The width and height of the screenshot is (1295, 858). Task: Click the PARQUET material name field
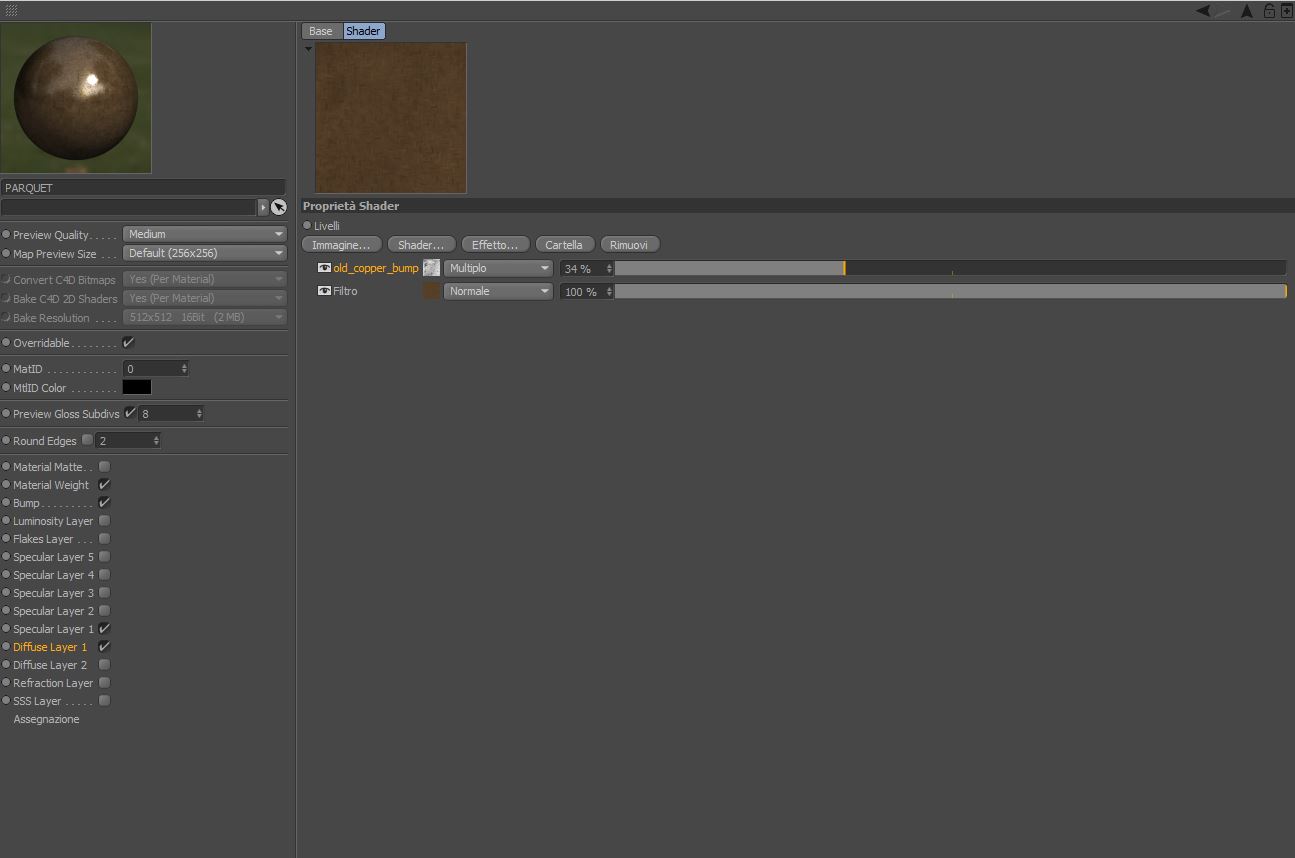pos(143,188)
